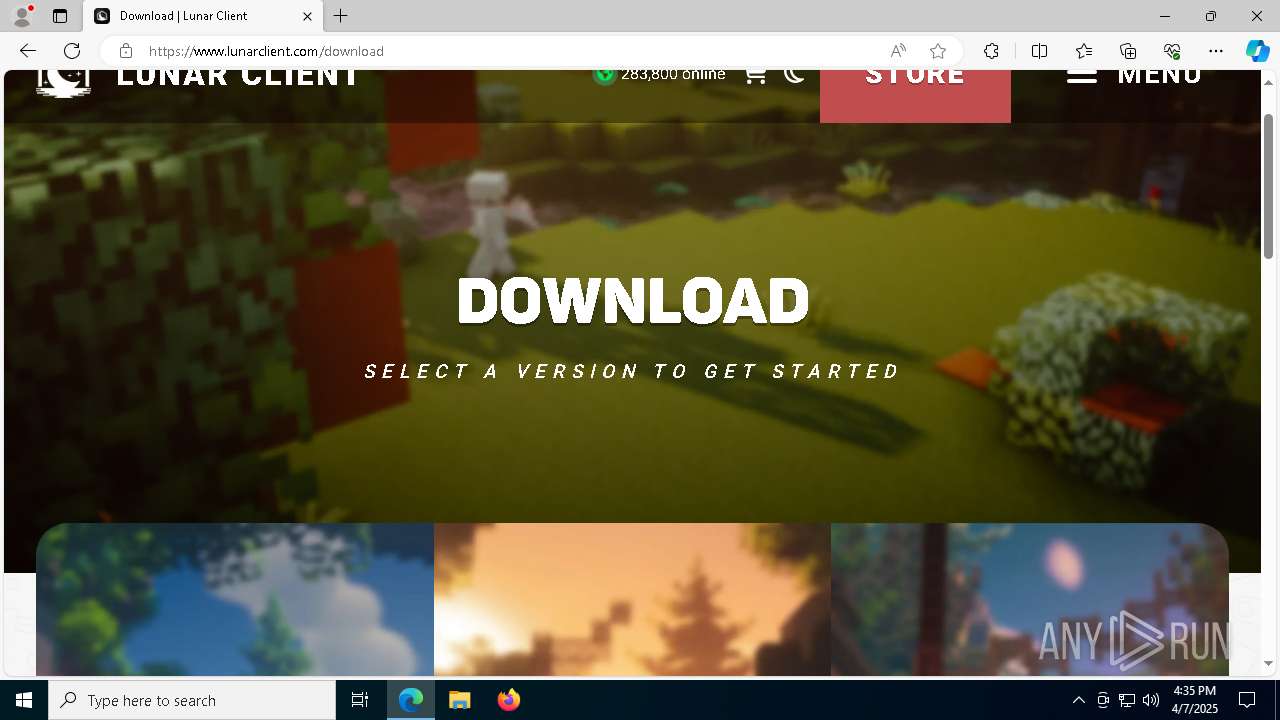The width and height of the screenshot is (1280, 720).
Task: View site information lock icon
Action: coord(125,51)
